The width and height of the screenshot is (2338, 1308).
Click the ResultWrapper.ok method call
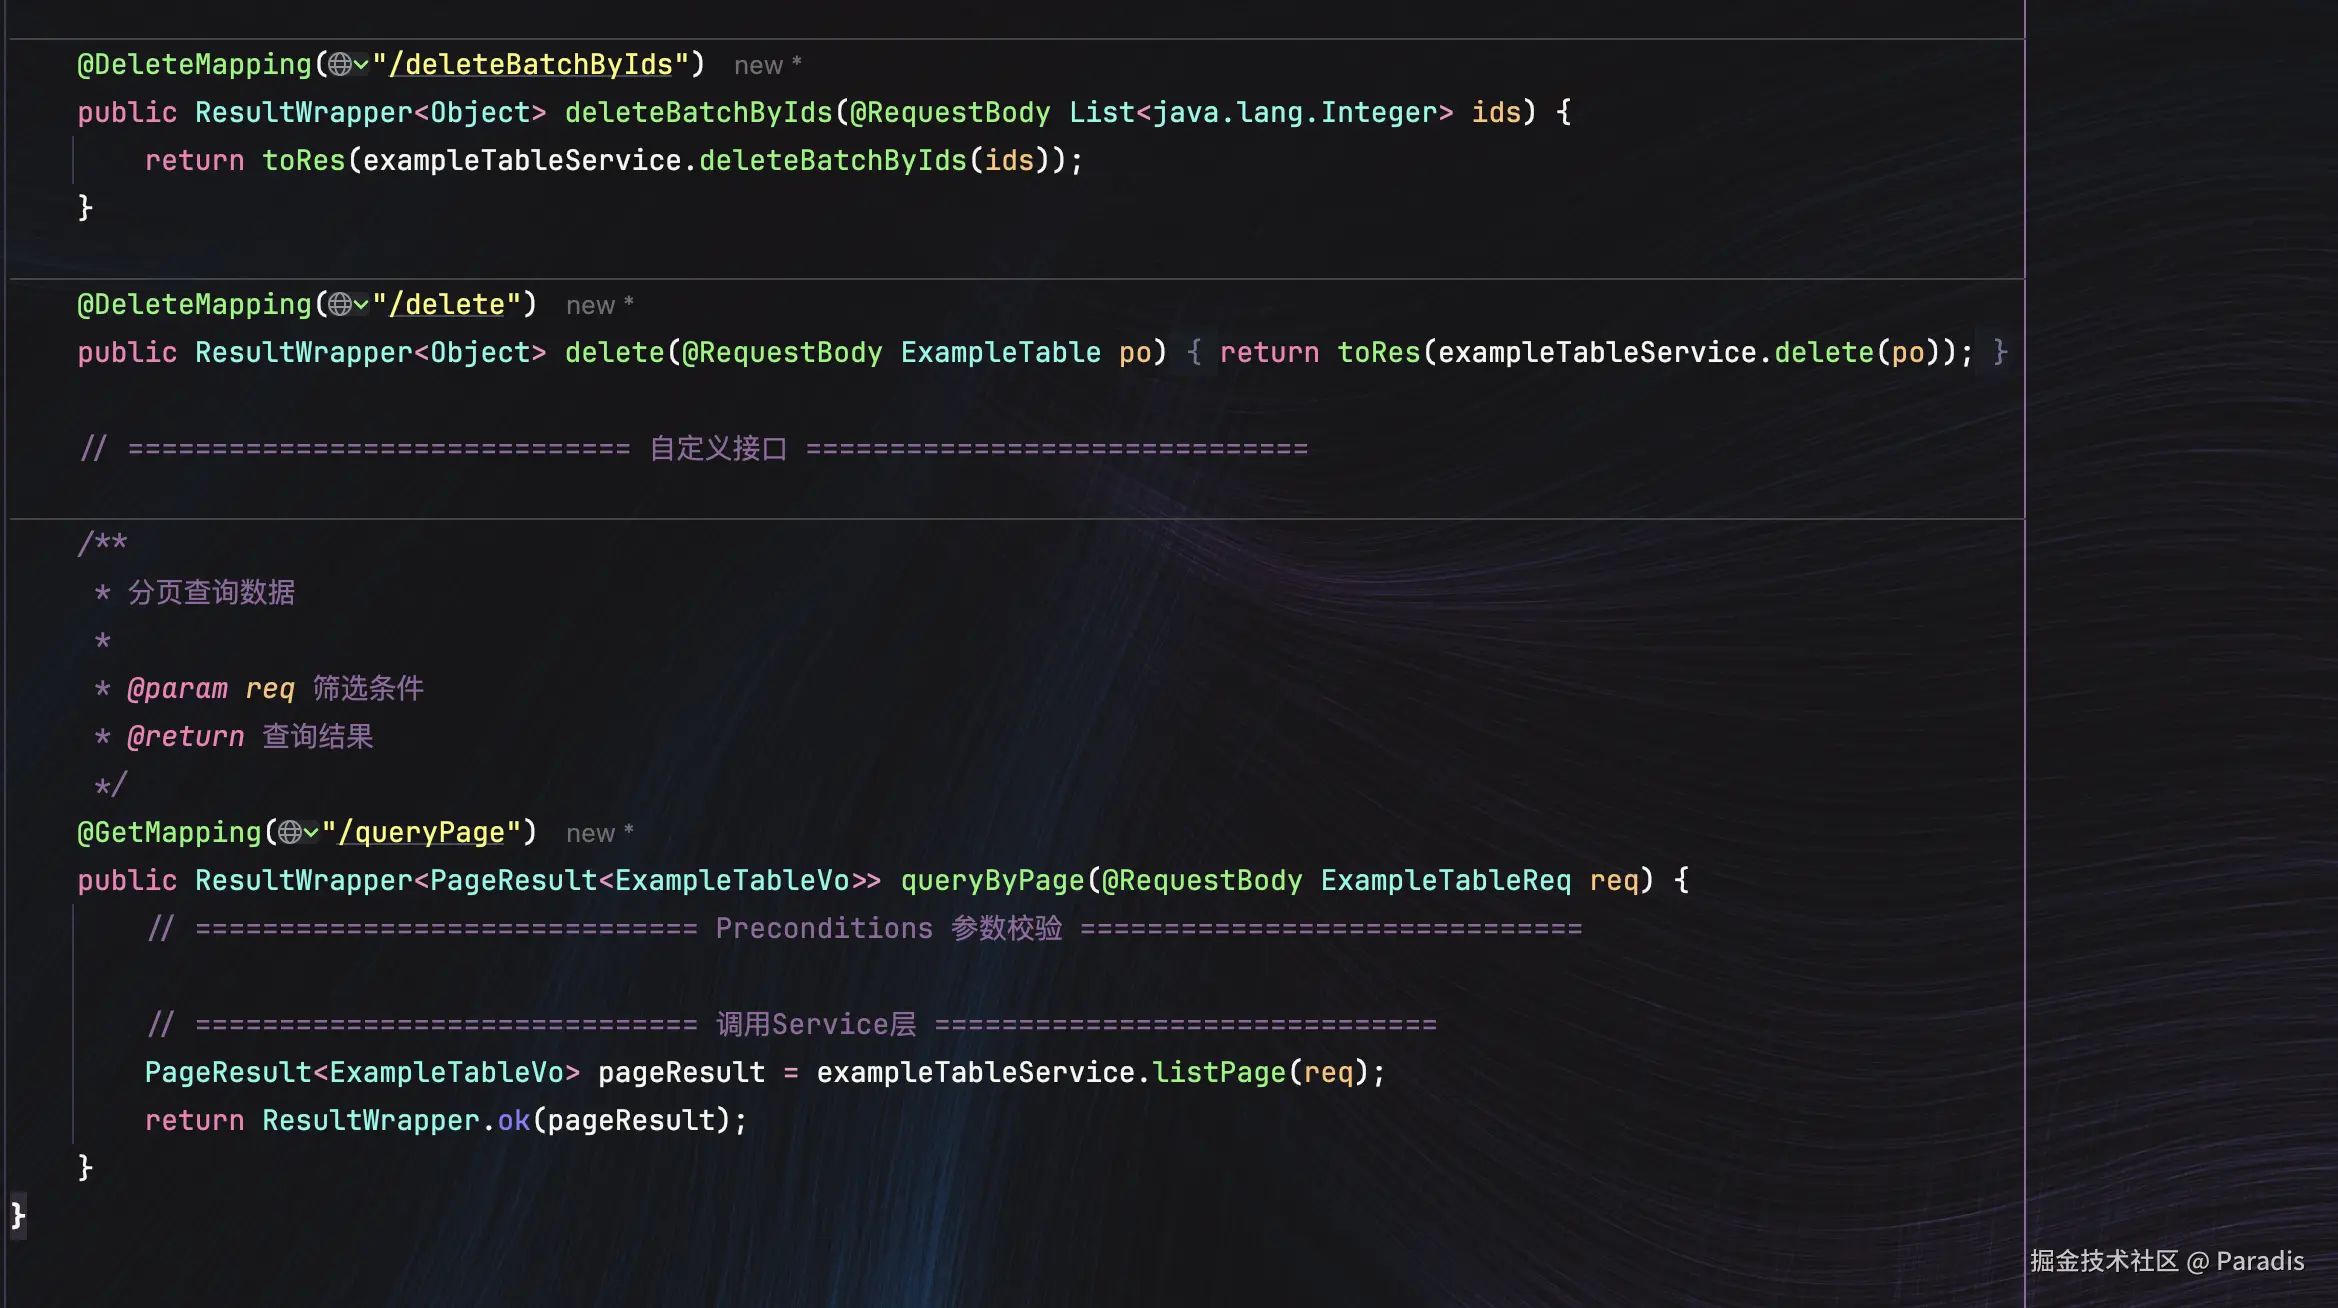click(513, 1121)
